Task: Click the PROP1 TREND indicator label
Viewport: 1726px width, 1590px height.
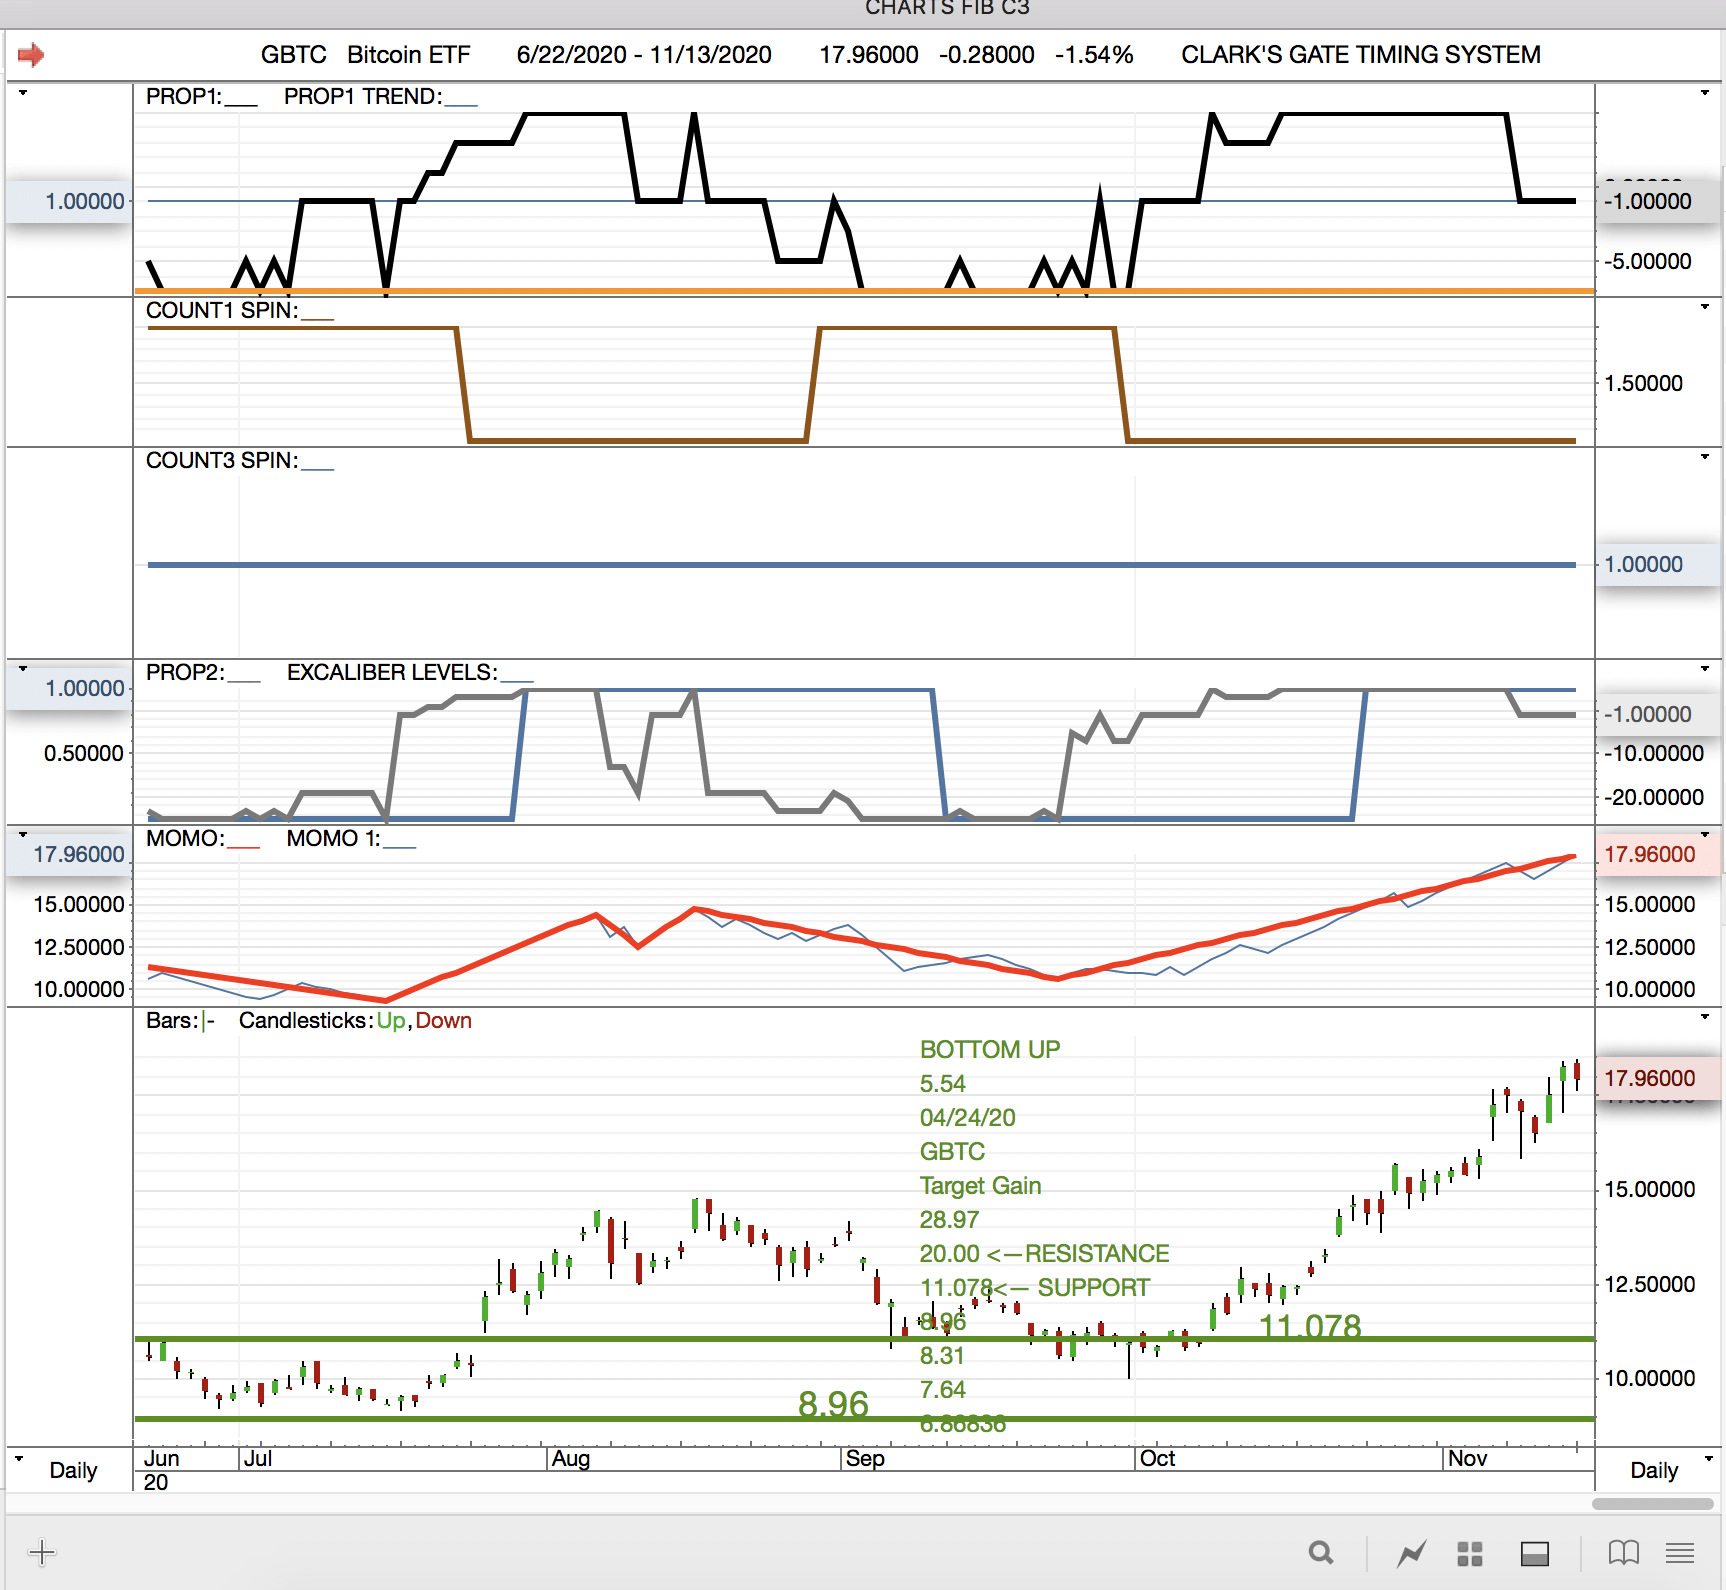Action: click(x=362, y=97)
